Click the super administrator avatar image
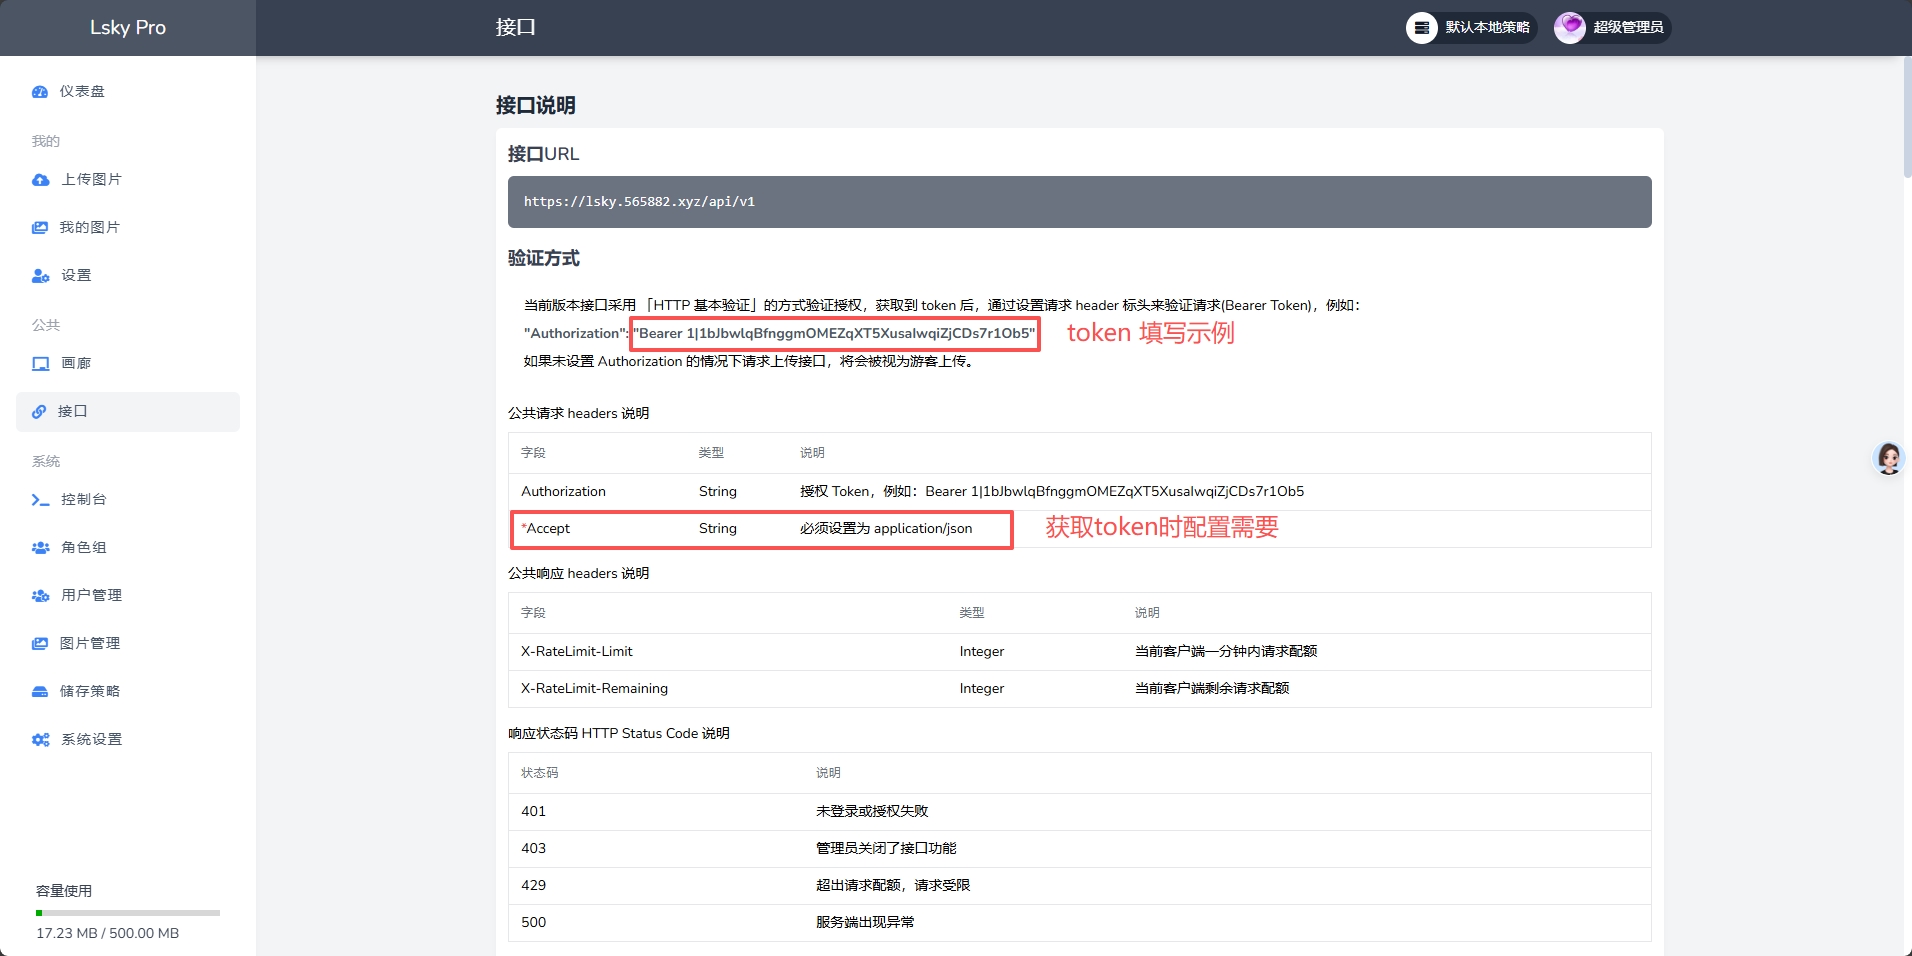Image resolution: width=1912 pixels, height=956 pixels. 1570,28
